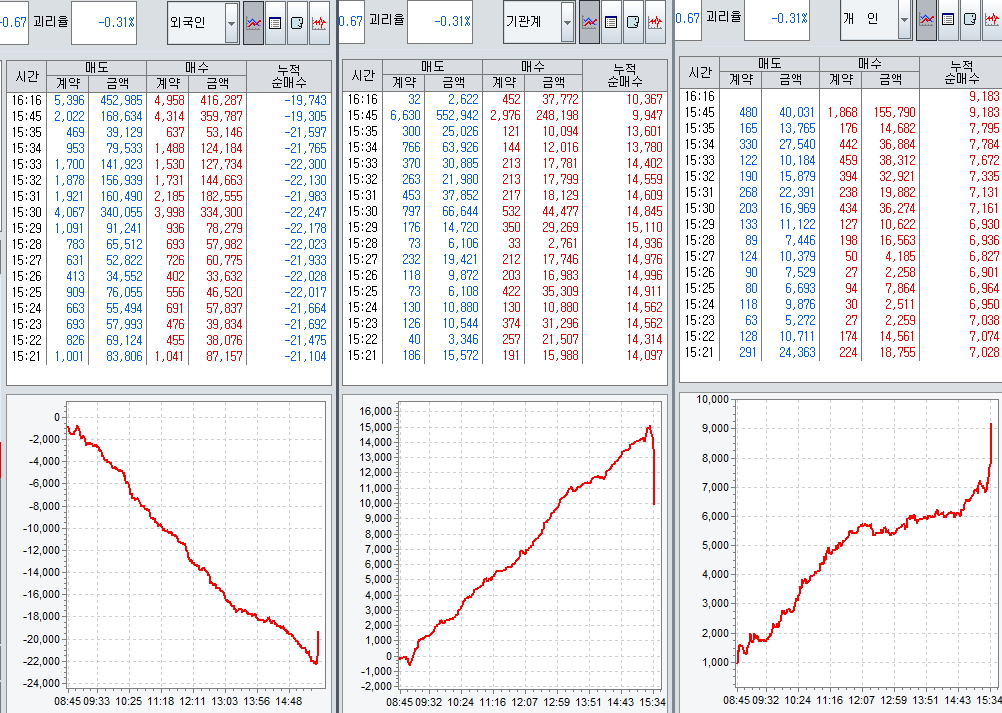Click memo note icon in 외국인 panel
Viewport: 1002px width, 713px height.
297,22
